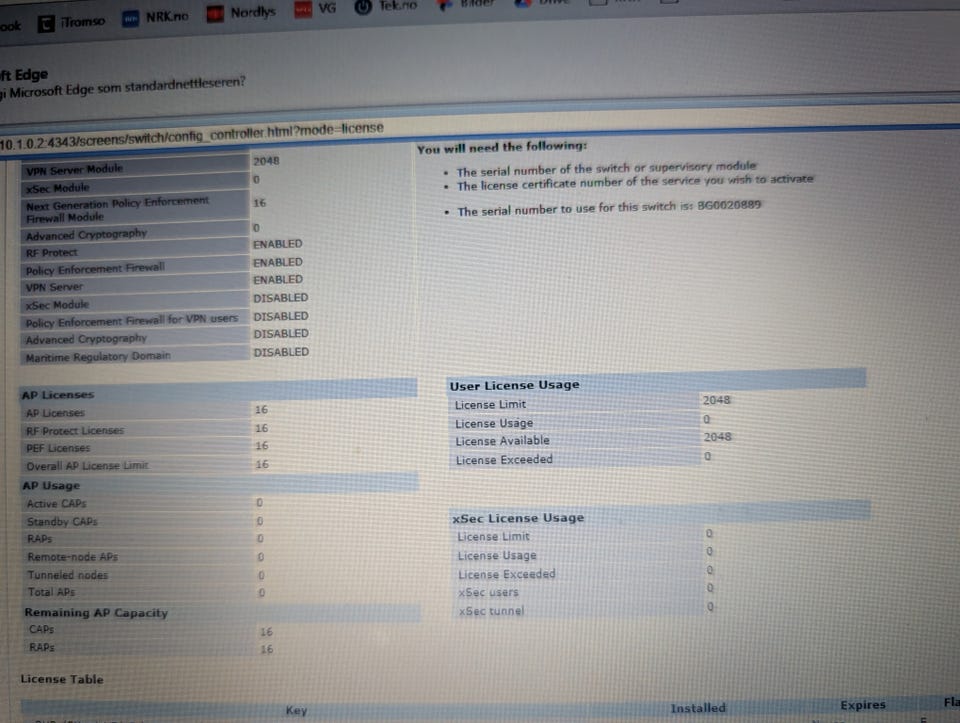This screenshot has width=960, height=723.
Task: Select the Overall AP License Limit label
Action: point(88,466)
